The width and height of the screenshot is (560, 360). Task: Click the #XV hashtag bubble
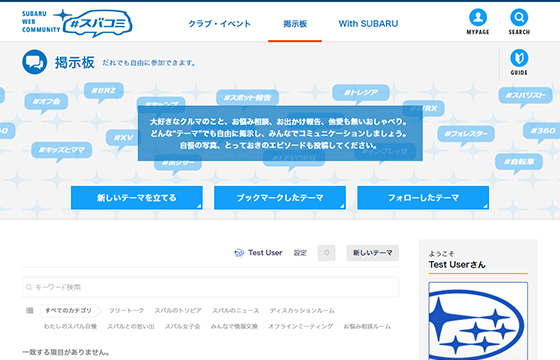coord(122,138)
